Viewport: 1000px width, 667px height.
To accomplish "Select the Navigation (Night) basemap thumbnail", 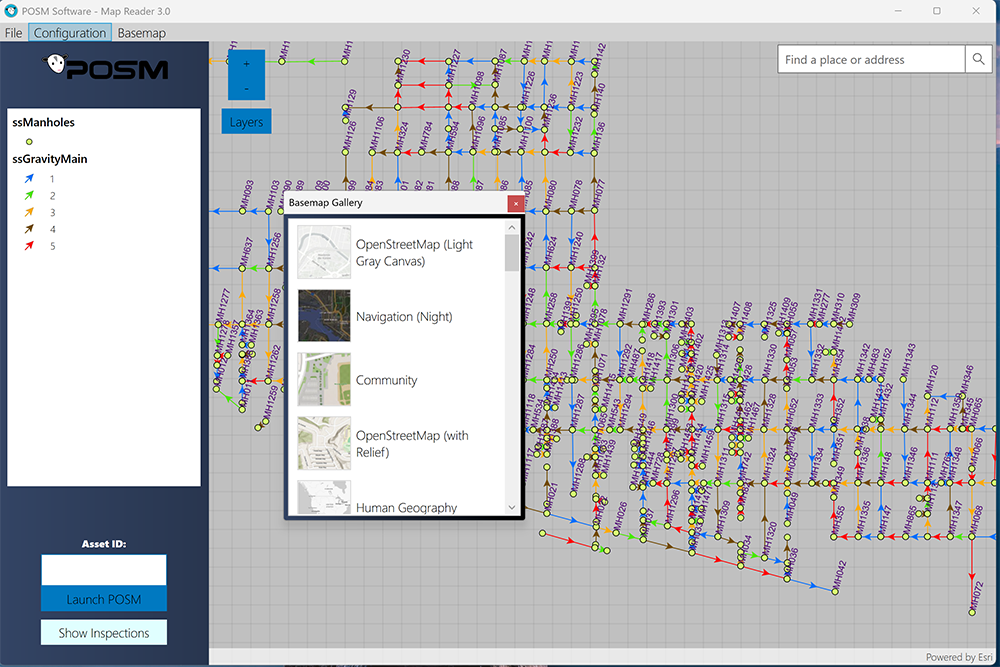I will (x=324, y=316).
